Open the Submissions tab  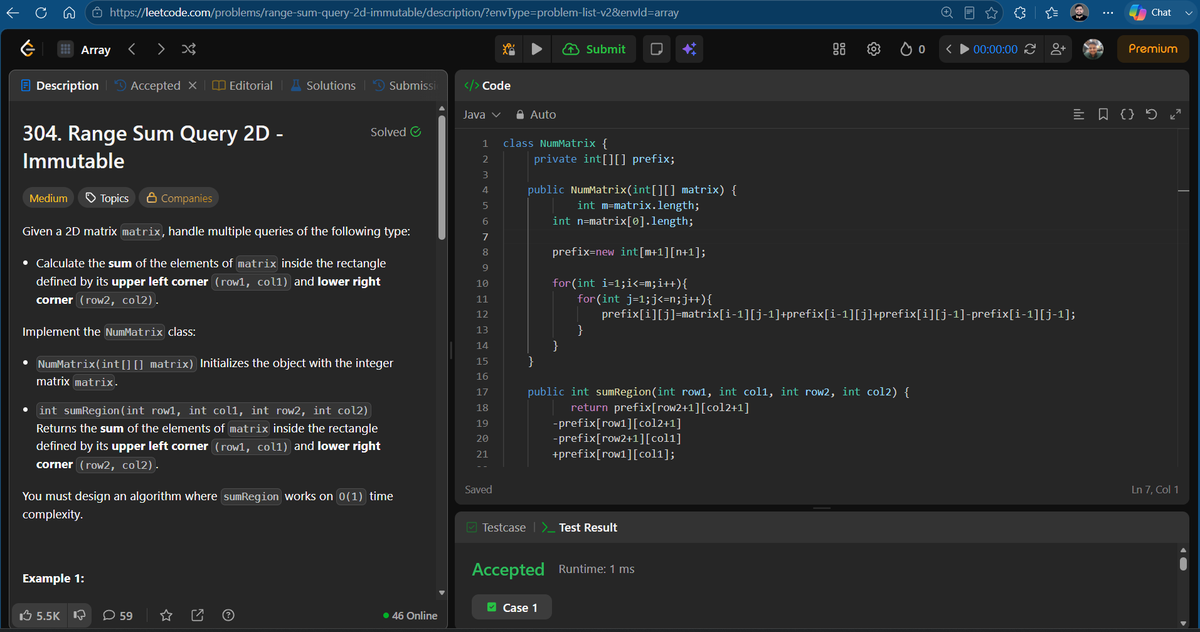tap(404, 86)
